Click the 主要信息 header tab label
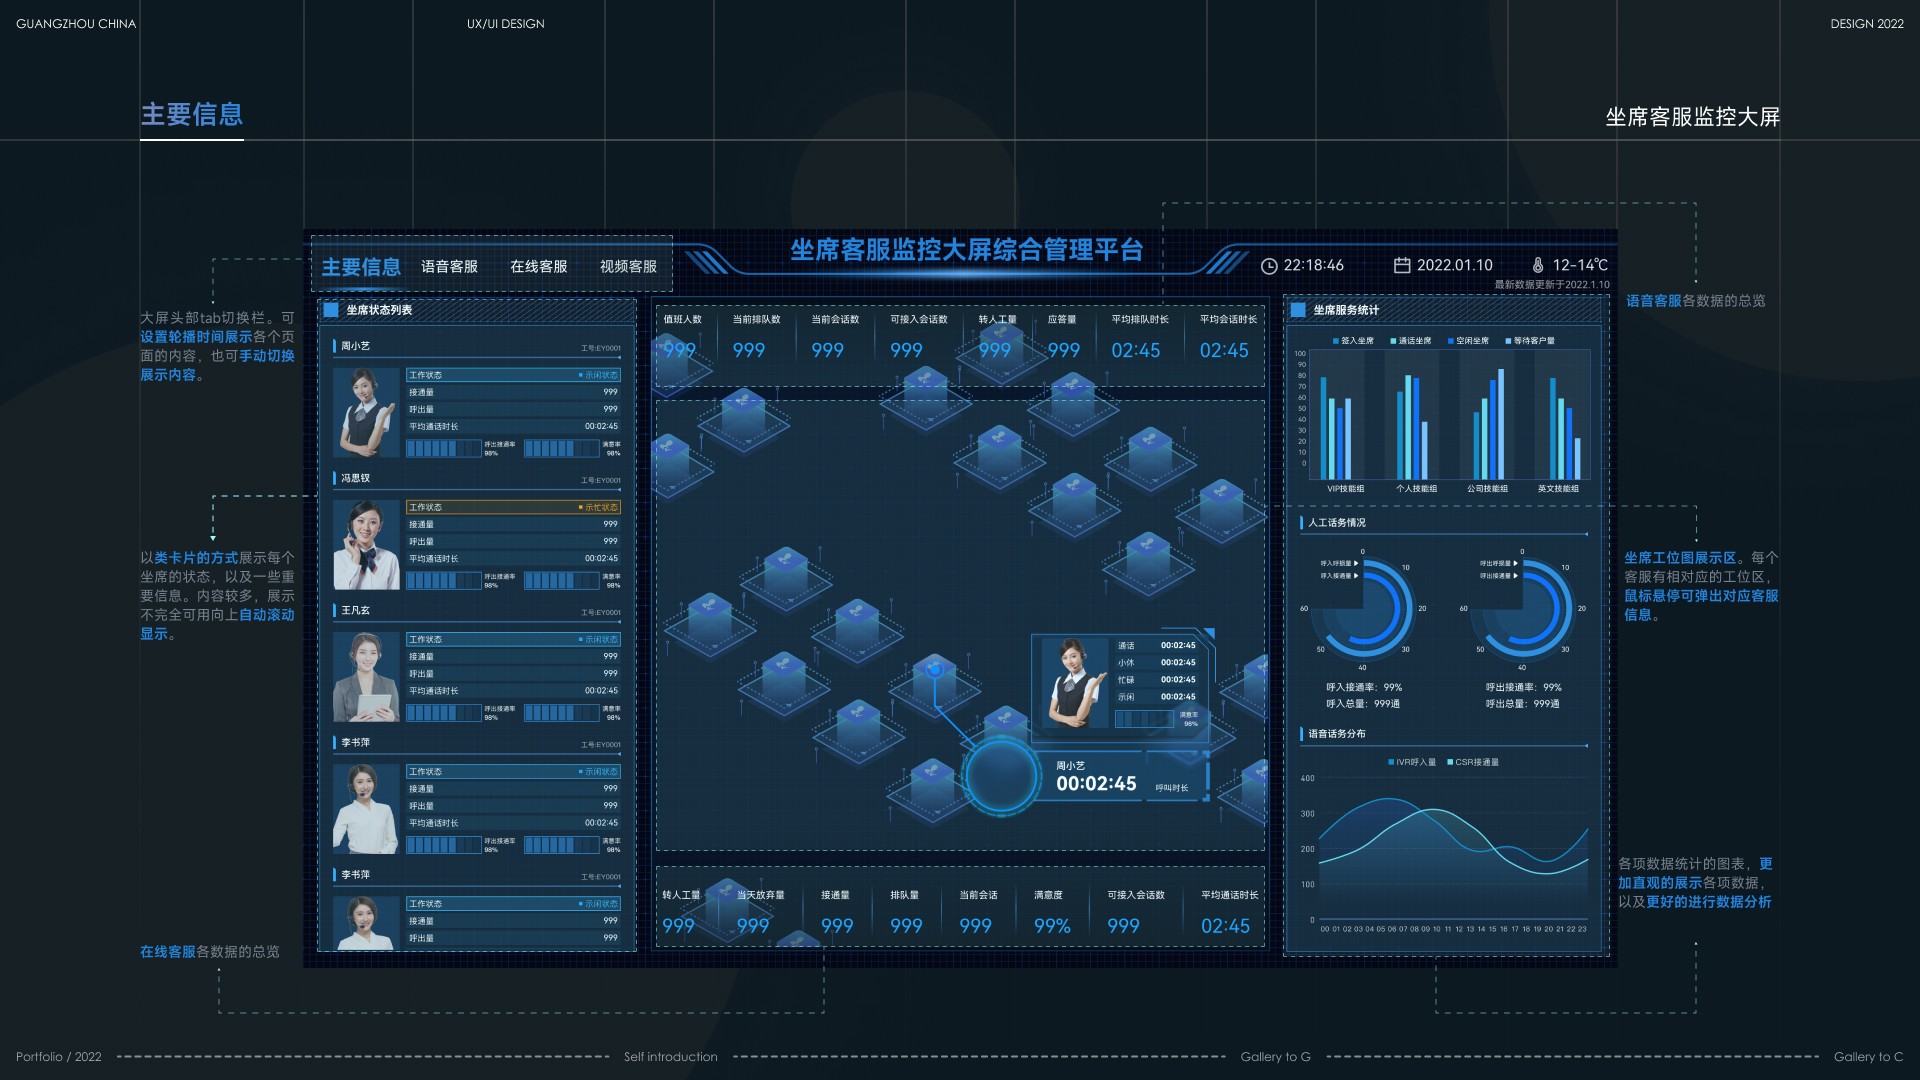The image size is (1920, 1080). click(x=361, y=267)
